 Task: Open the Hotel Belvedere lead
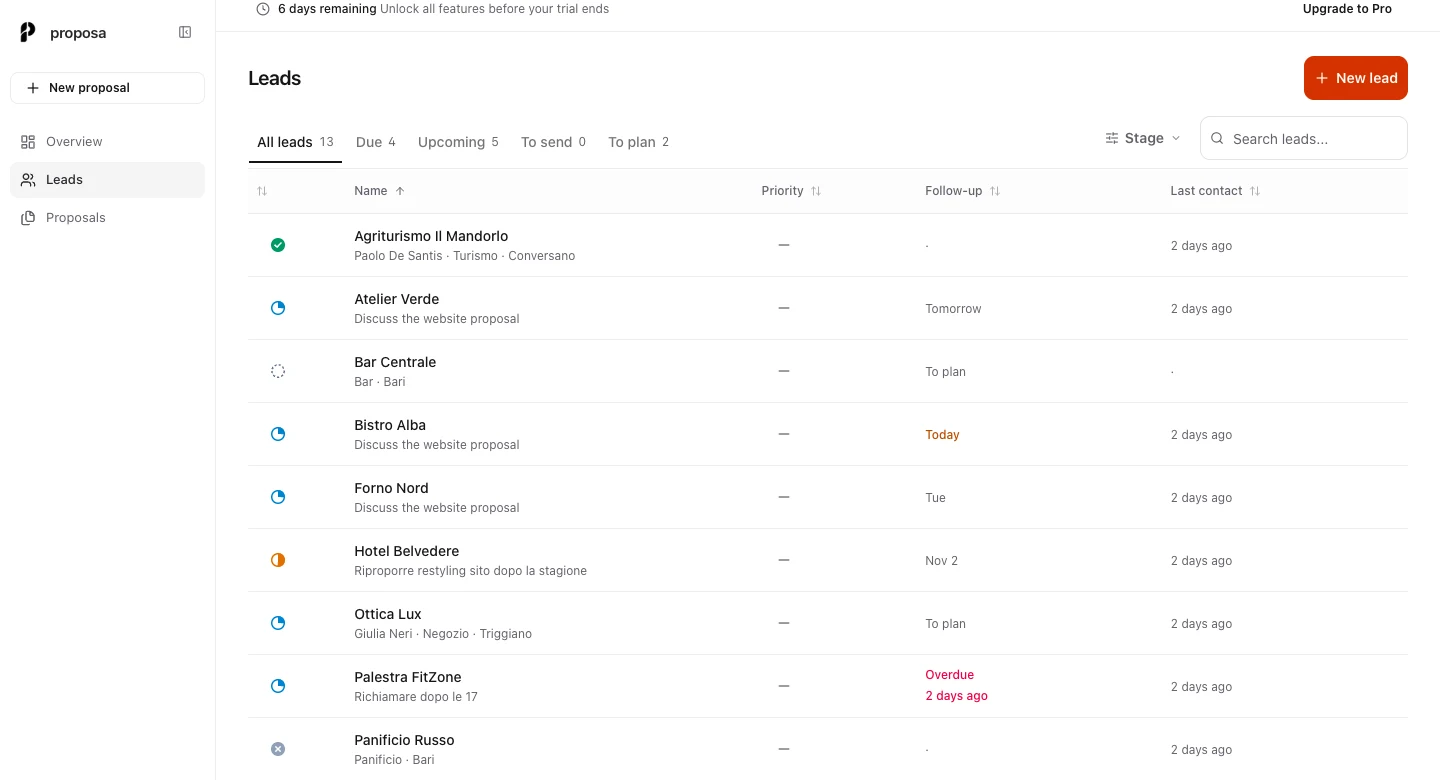point(828,560)
